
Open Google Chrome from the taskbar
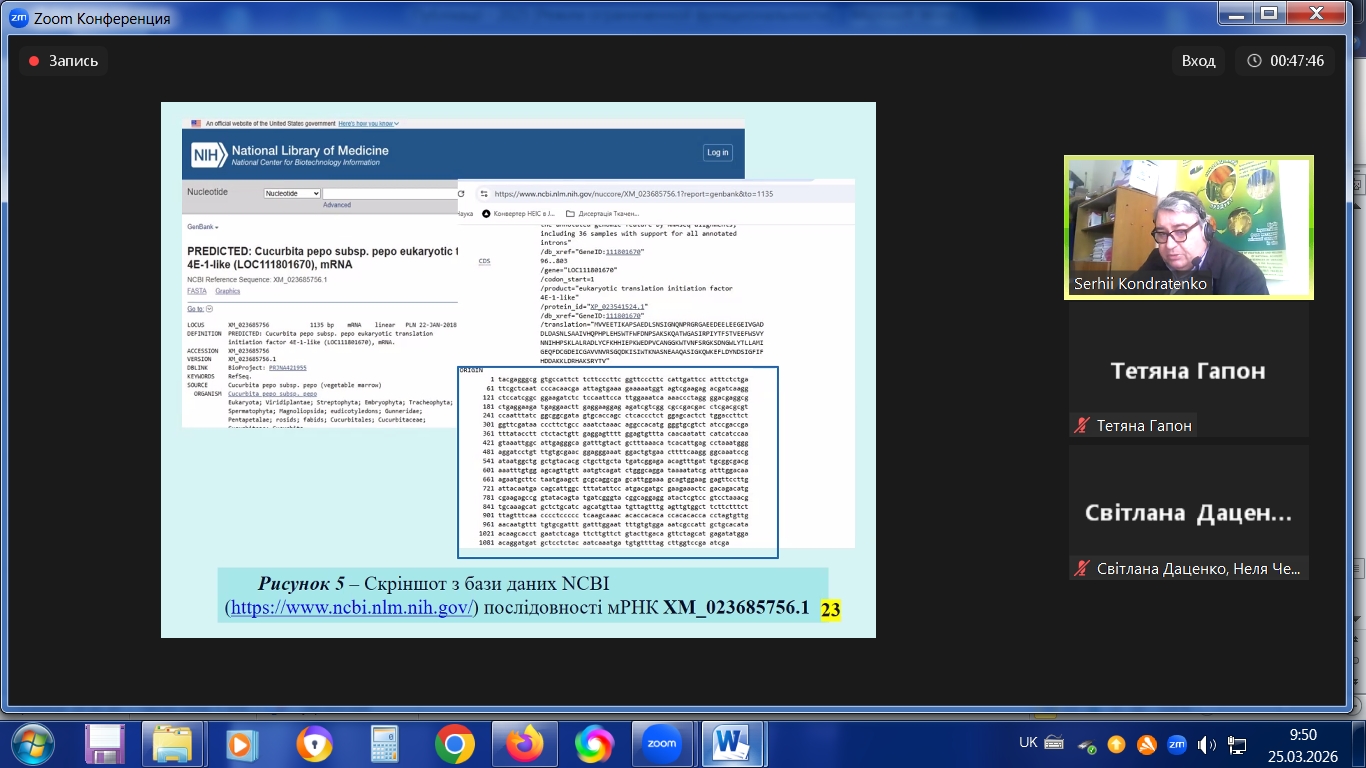[454, 744]
